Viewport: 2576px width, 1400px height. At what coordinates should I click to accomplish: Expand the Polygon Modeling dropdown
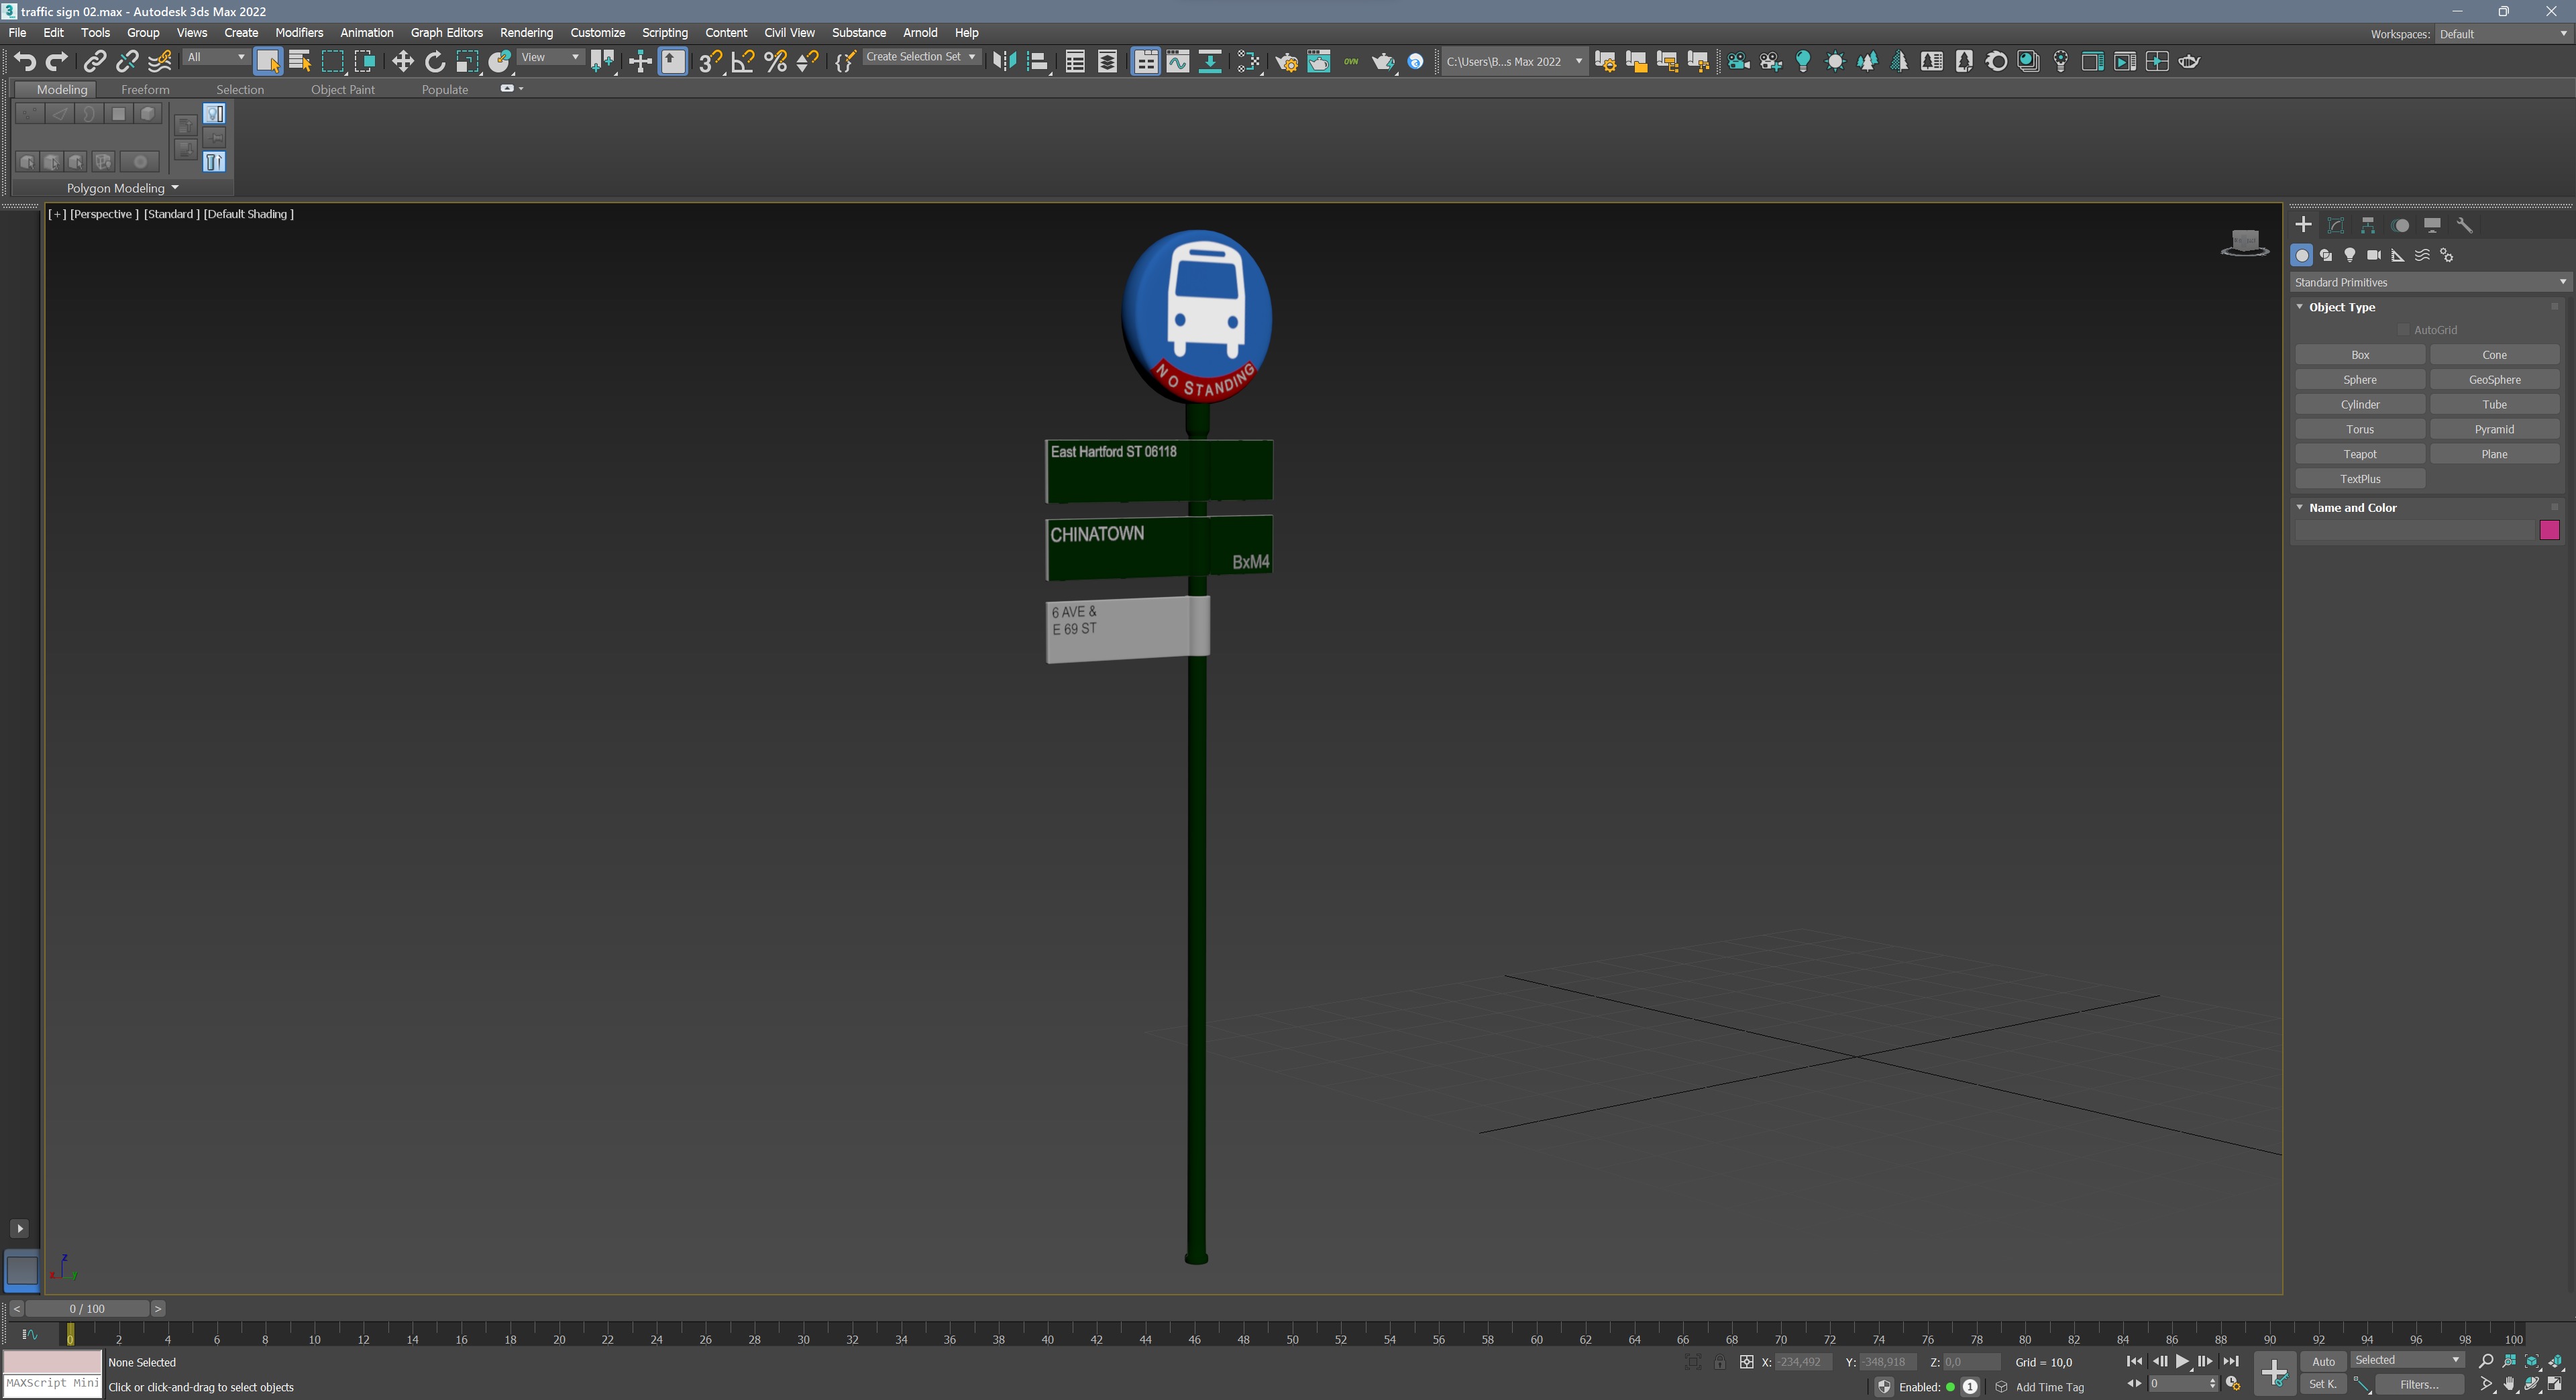pos(122,188)
